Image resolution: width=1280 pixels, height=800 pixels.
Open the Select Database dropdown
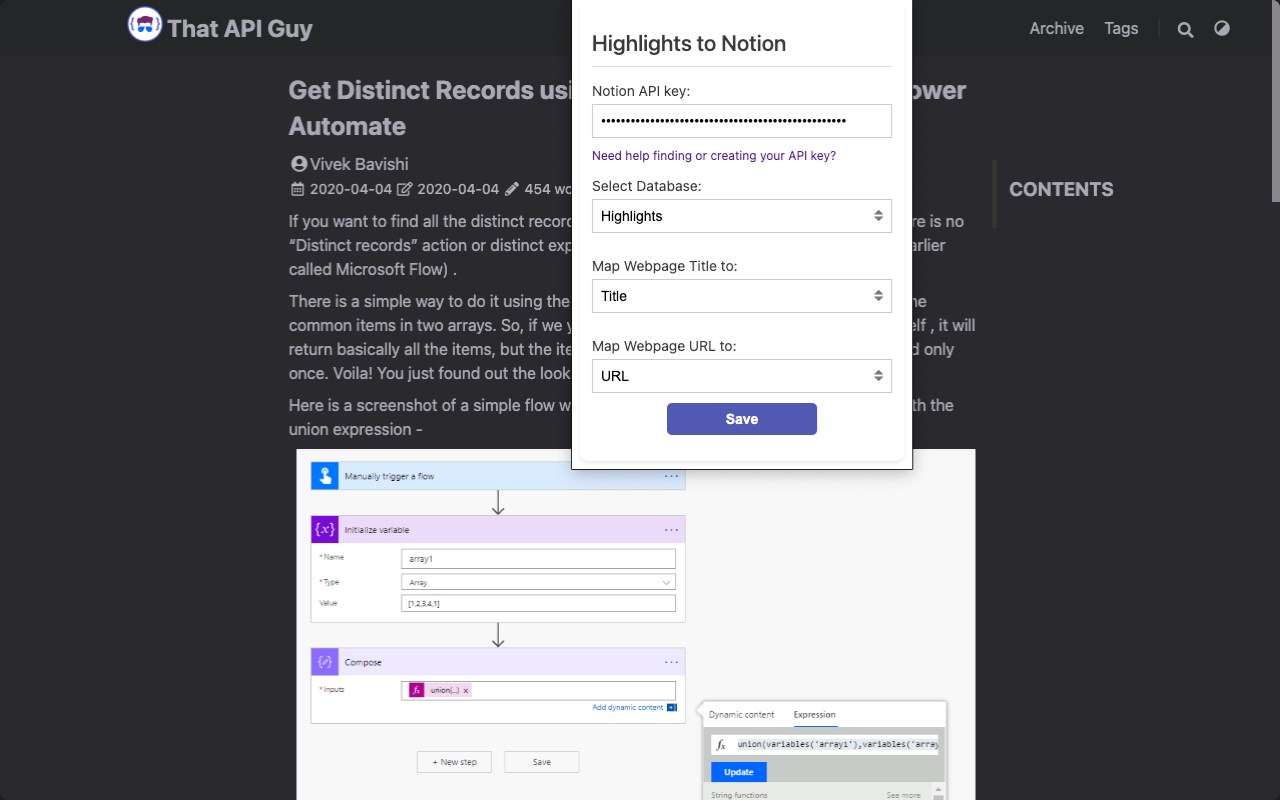[742, 216]
